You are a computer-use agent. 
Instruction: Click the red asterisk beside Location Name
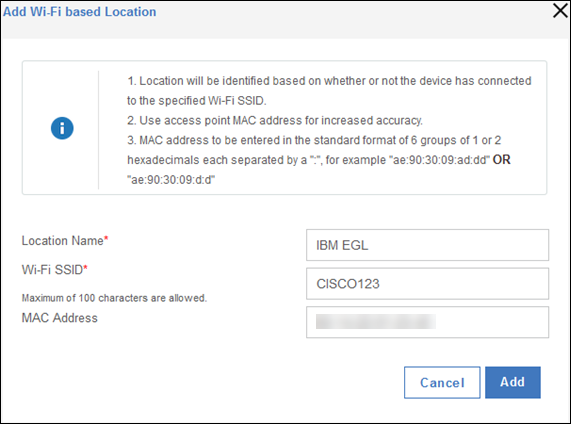tap(106, 239)
